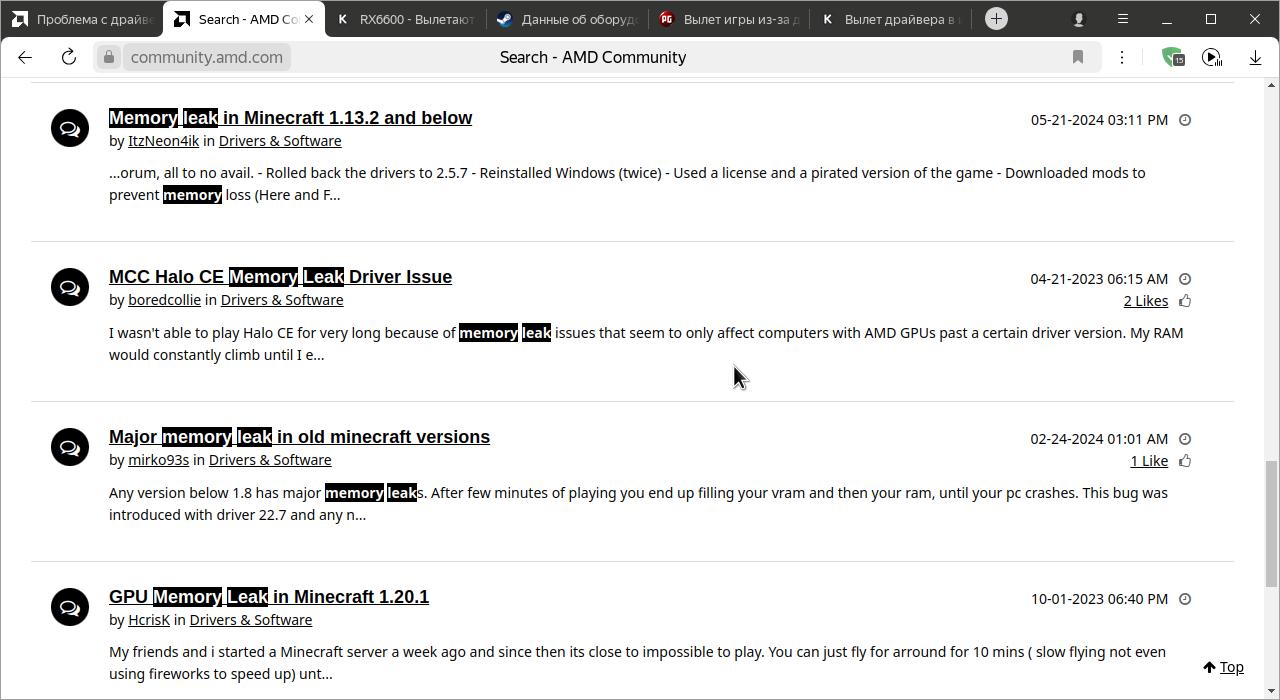Go back using browser back arrow
The height and width of the screenshot is (700, 1280).
25,57
